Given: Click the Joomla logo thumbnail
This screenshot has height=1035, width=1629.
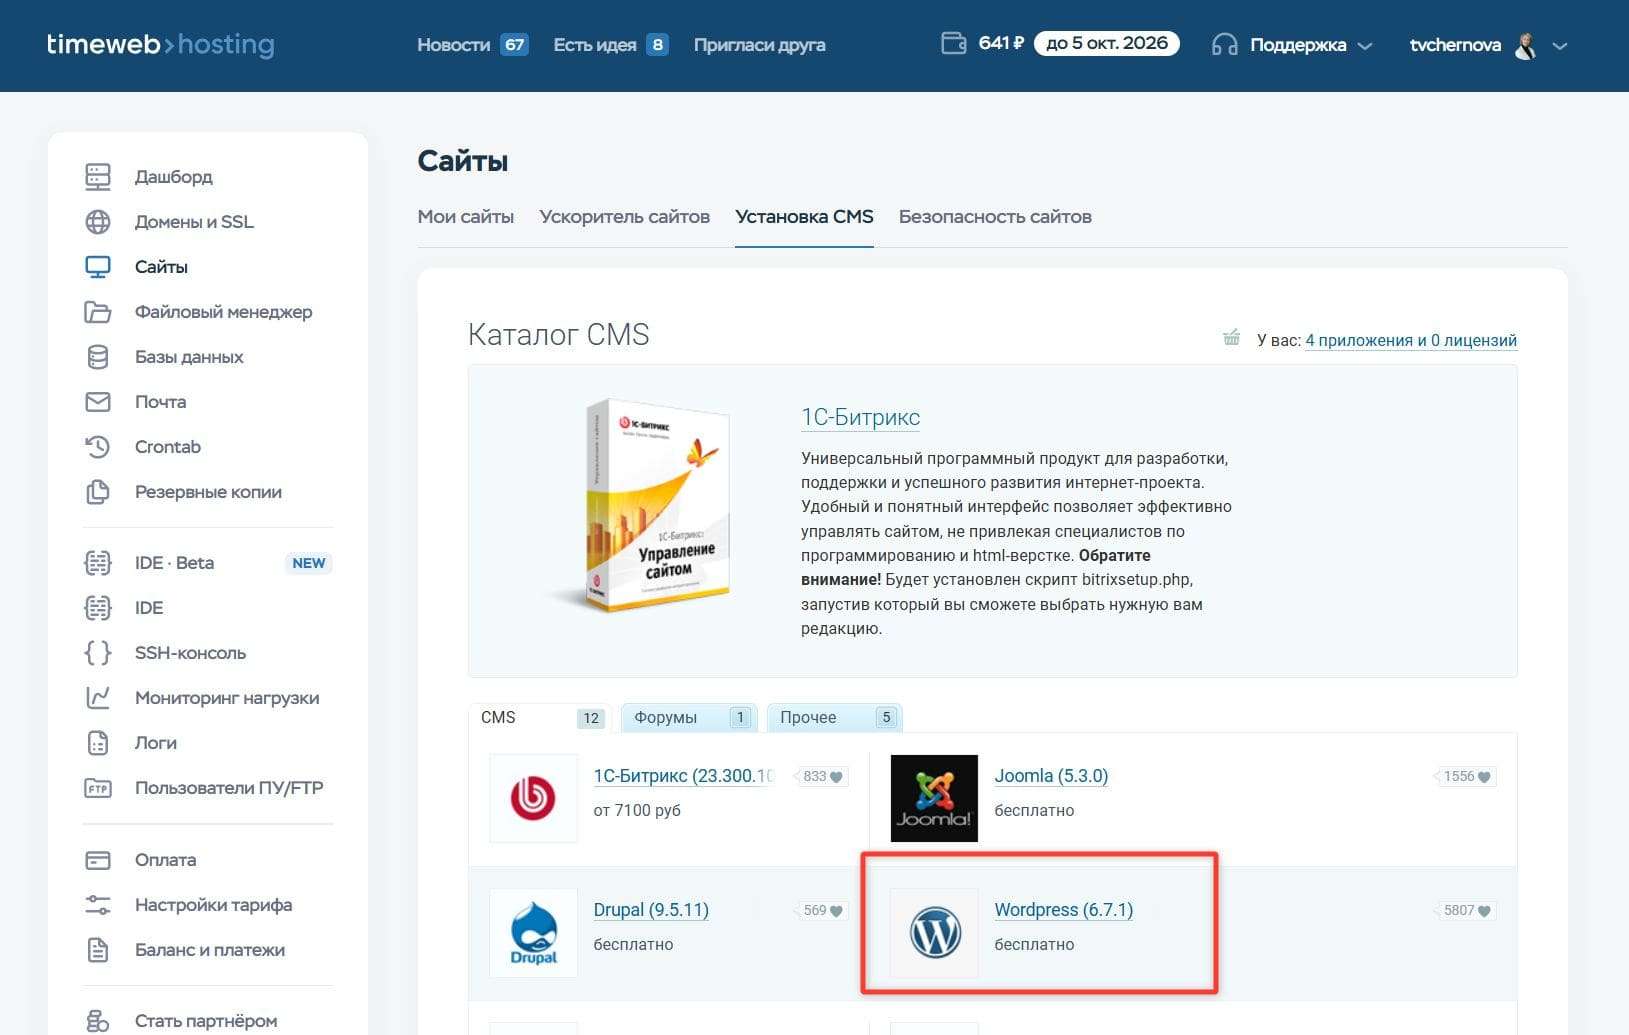Looking at the screenshot, I should click(x=934, y=798).
